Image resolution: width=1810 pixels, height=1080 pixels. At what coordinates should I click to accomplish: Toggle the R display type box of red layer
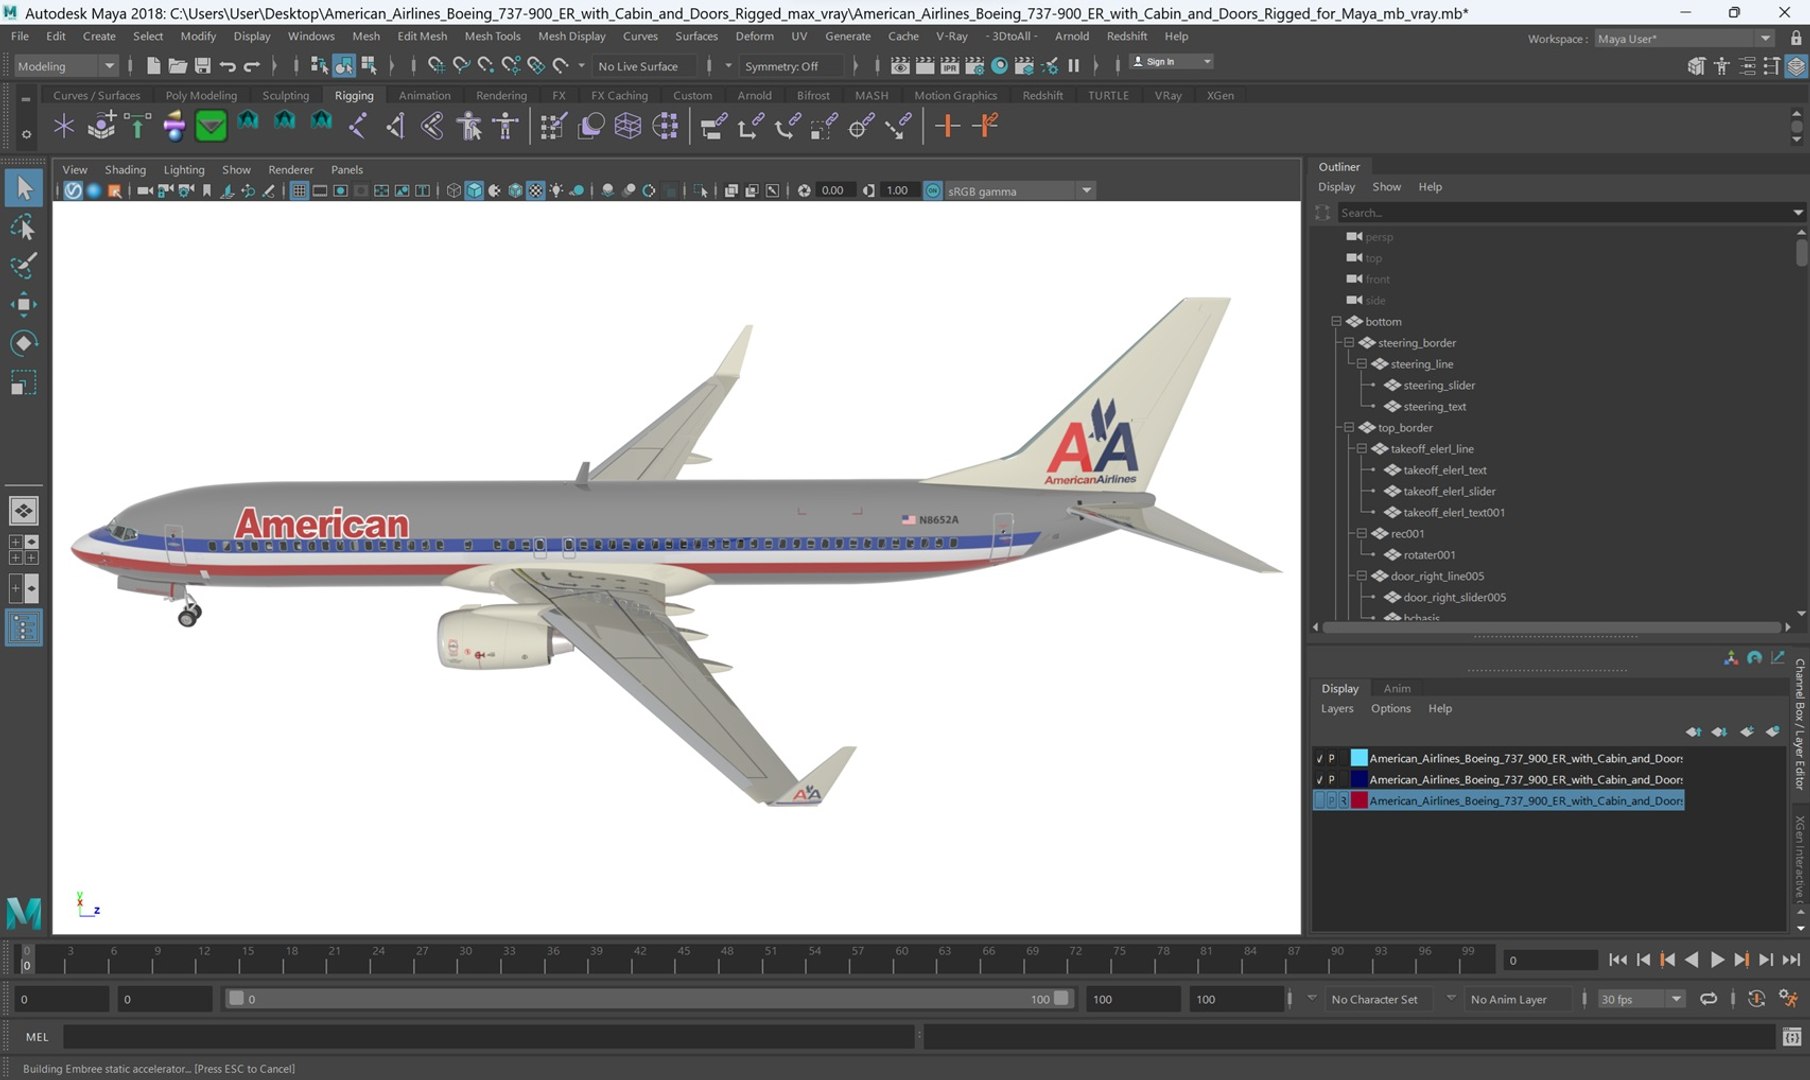click(x=1343, y=800)
